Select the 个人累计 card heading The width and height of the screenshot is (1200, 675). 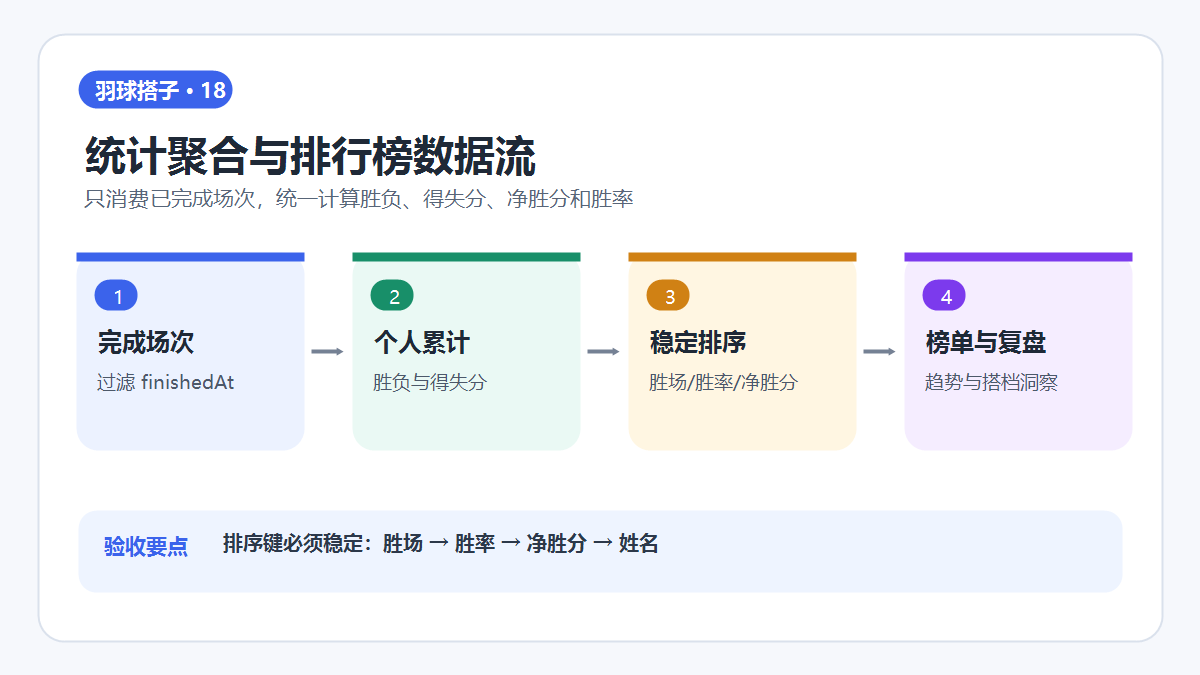422,343
